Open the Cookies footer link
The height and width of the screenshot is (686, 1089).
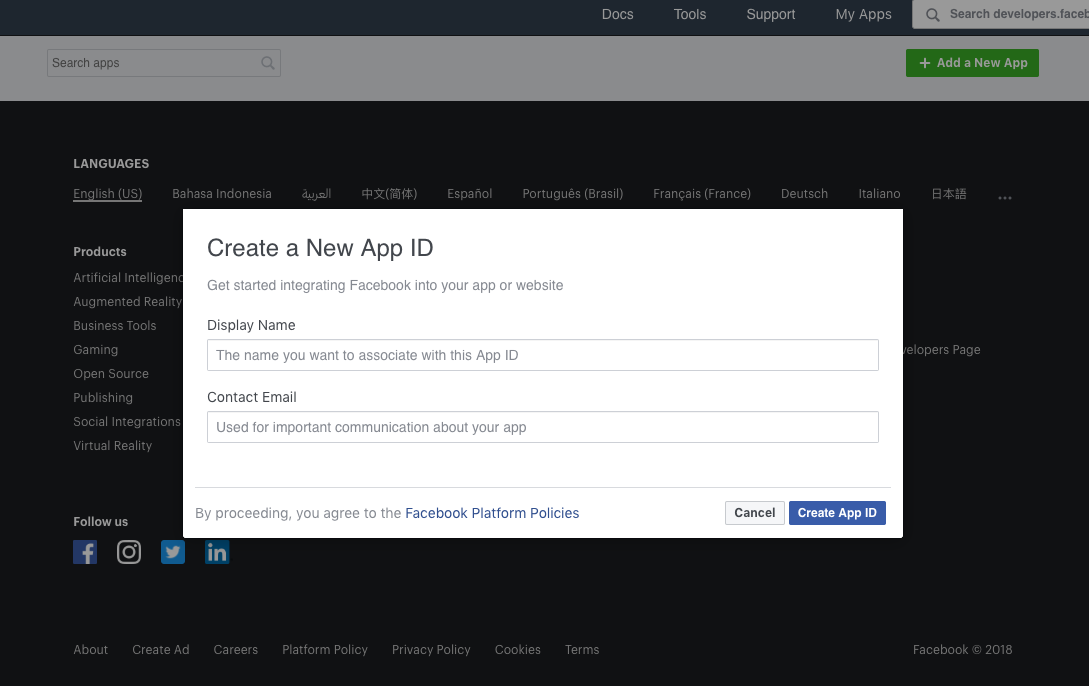[x=517, y=650]
